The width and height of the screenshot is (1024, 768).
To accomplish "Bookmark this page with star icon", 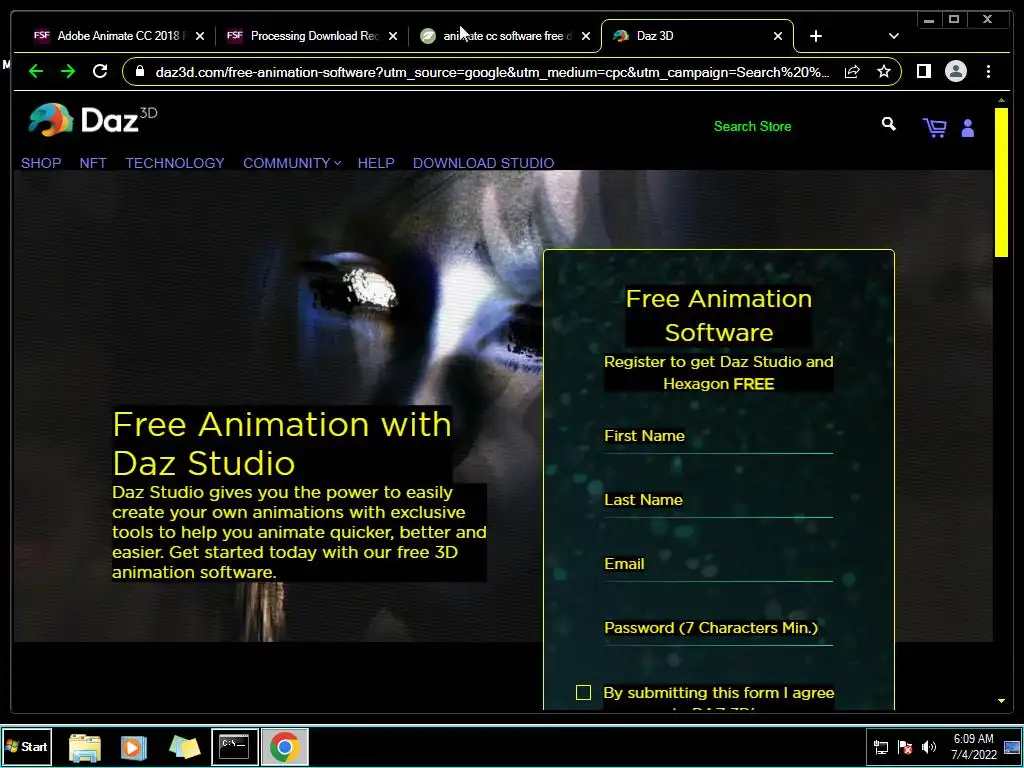I will pos(884,71).
